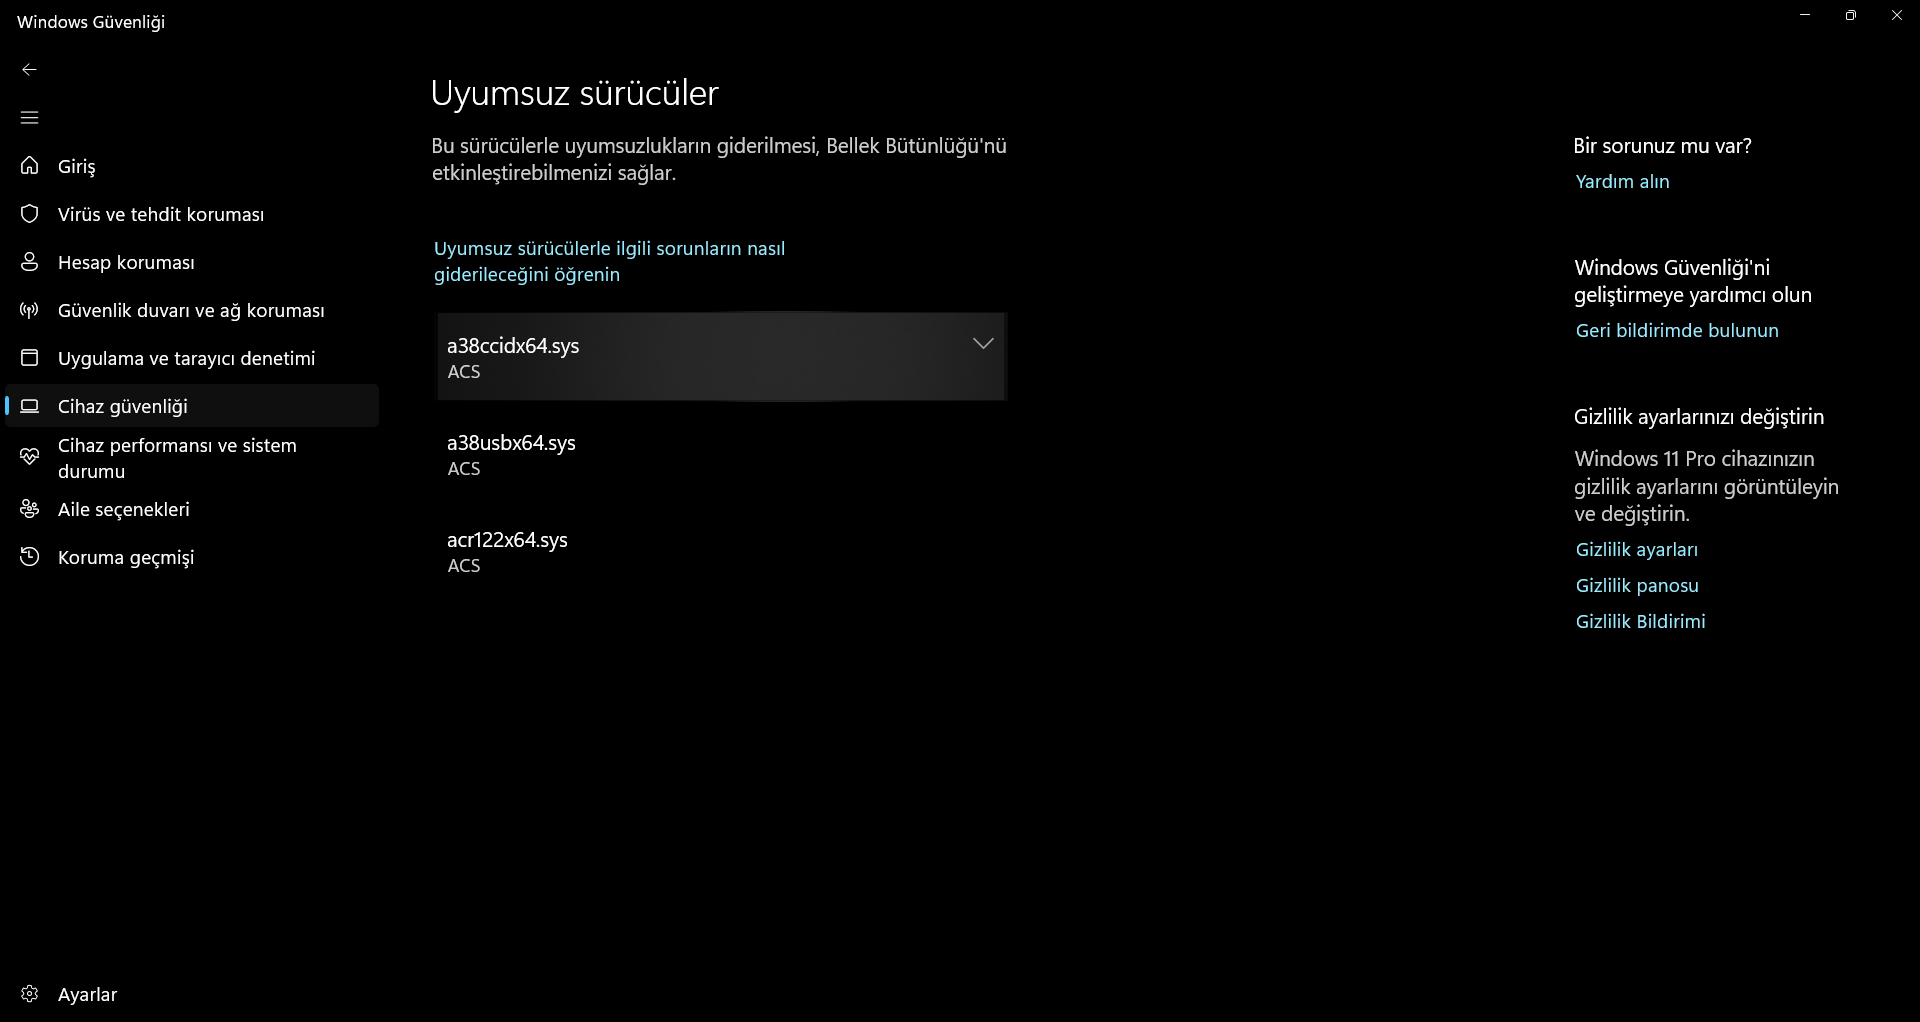The height and width of the screenshot is (1022, 1920).
Task: Click the clock icon for Koruma geçmişi
Action: click(30, 557)
